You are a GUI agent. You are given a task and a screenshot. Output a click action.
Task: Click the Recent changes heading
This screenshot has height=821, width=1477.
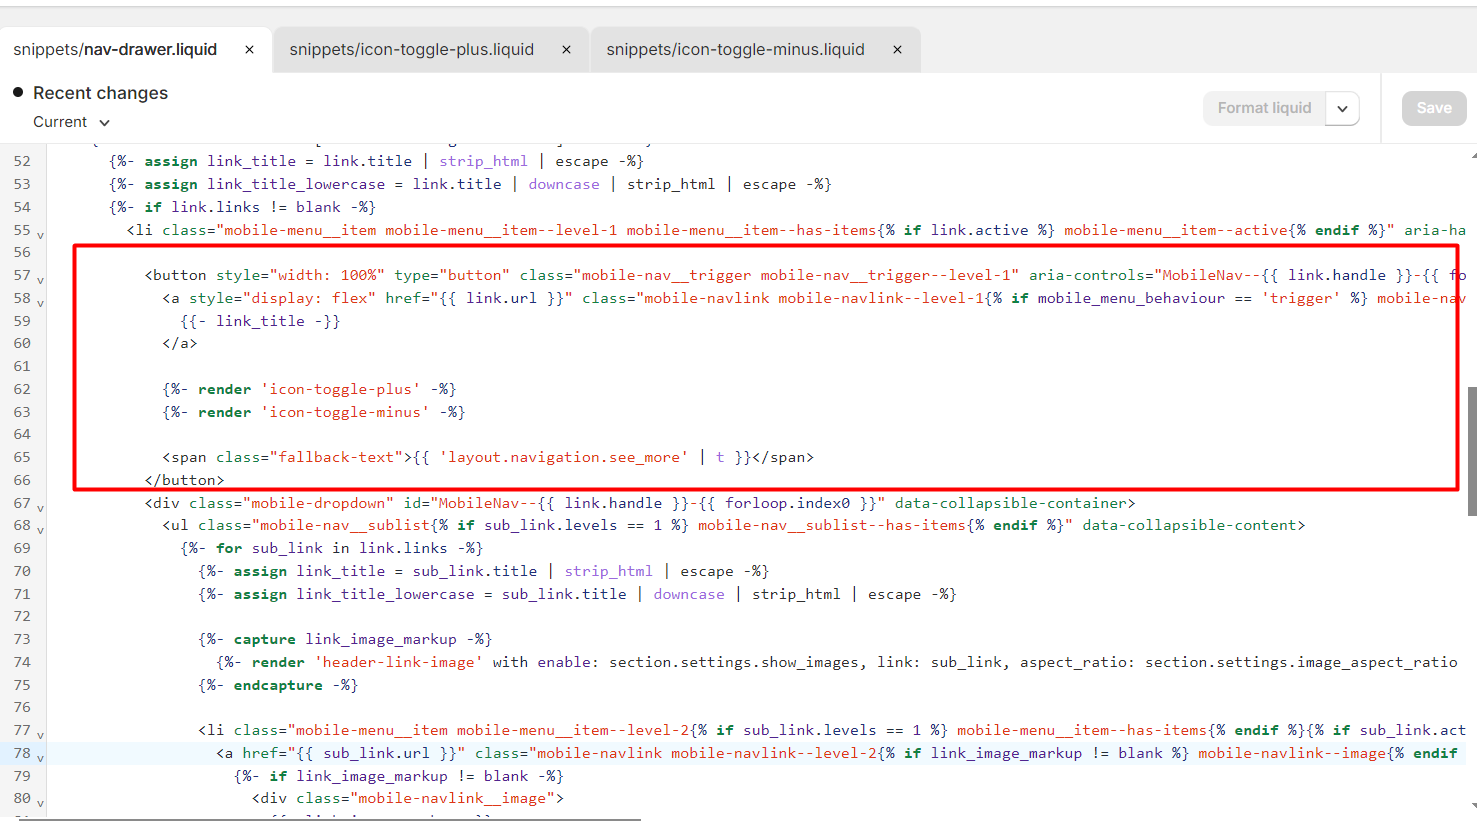click(x=100, y=93)
